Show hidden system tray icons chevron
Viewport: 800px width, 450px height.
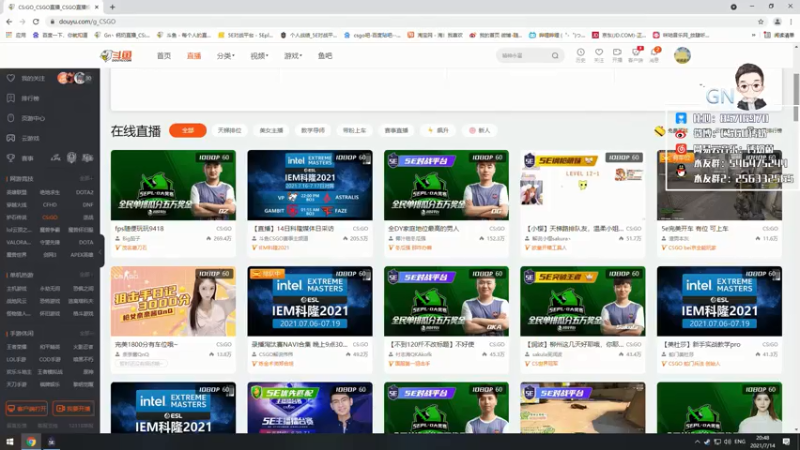(697, 442)
